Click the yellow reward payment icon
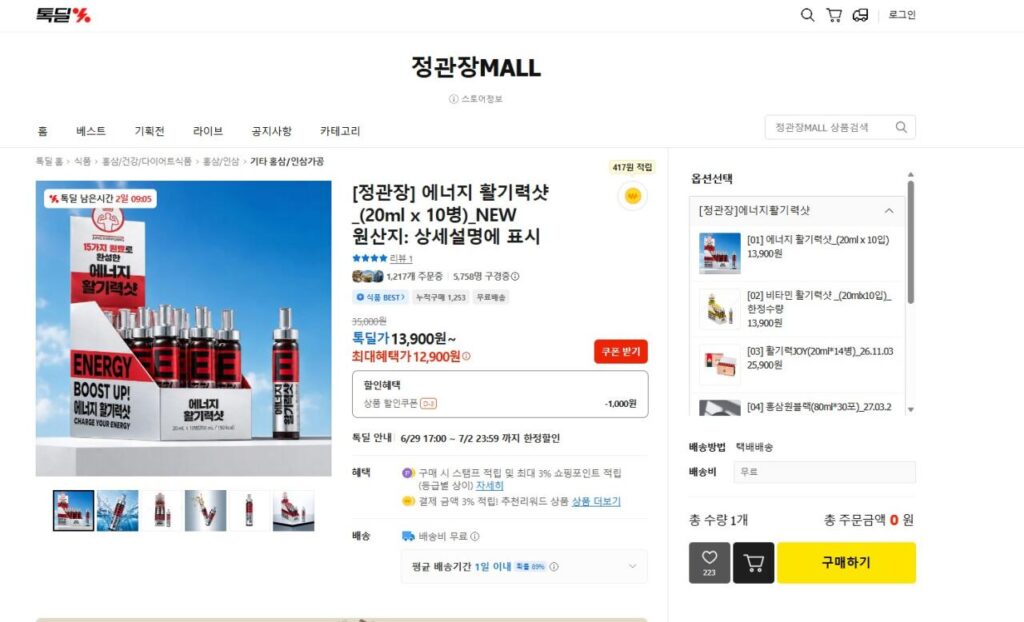This screenshot has width=1024, height=622. tap(408, 501)
